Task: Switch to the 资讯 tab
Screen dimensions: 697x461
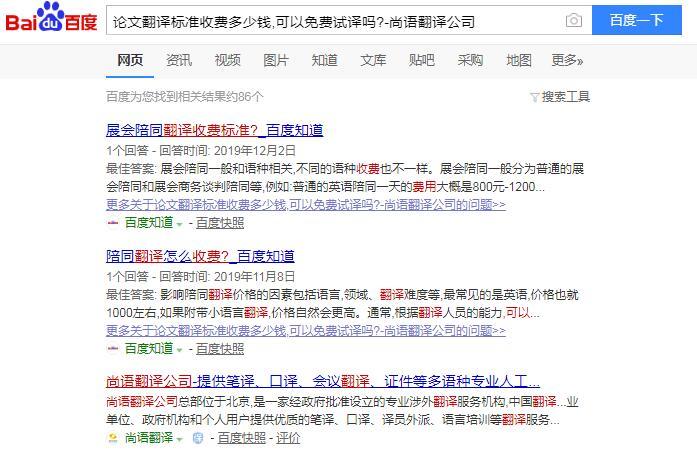Action: 179,60
